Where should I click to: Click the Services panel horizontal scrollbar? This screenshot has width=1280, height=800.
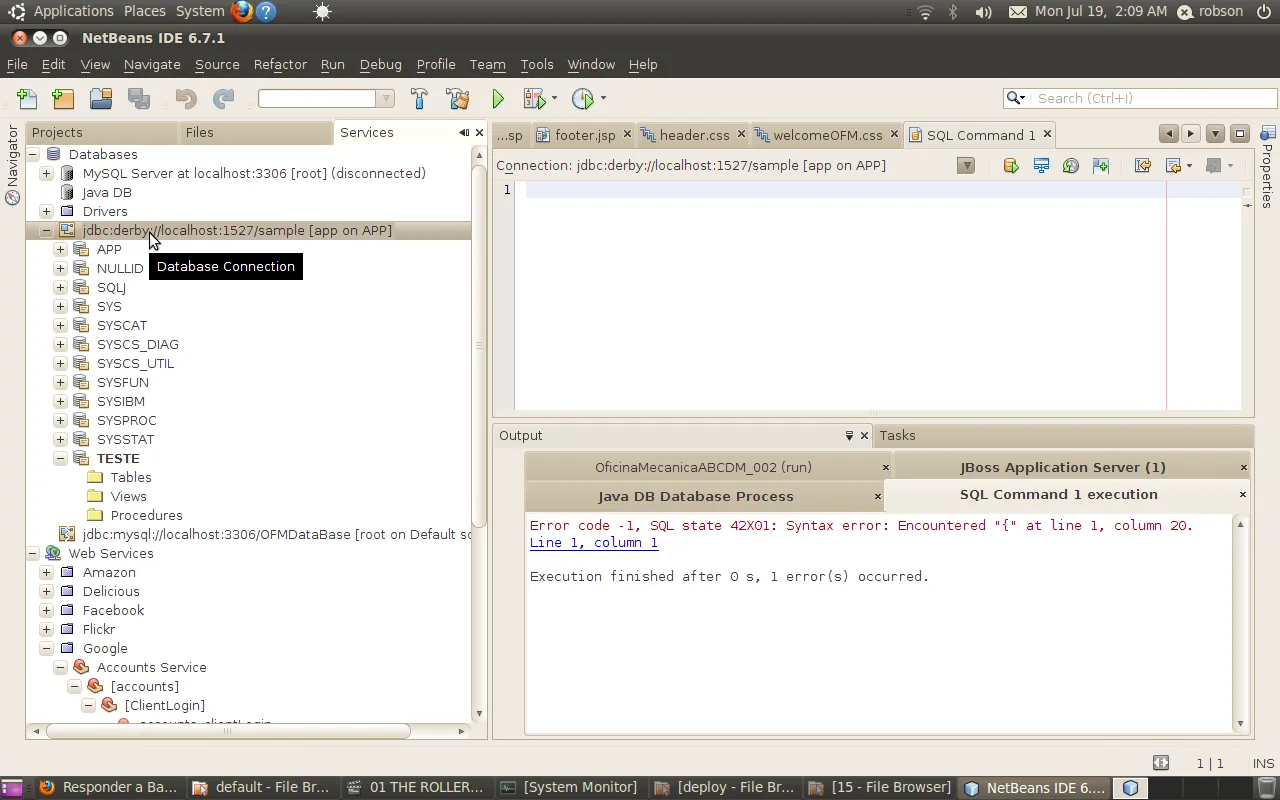tap(228, 731)
